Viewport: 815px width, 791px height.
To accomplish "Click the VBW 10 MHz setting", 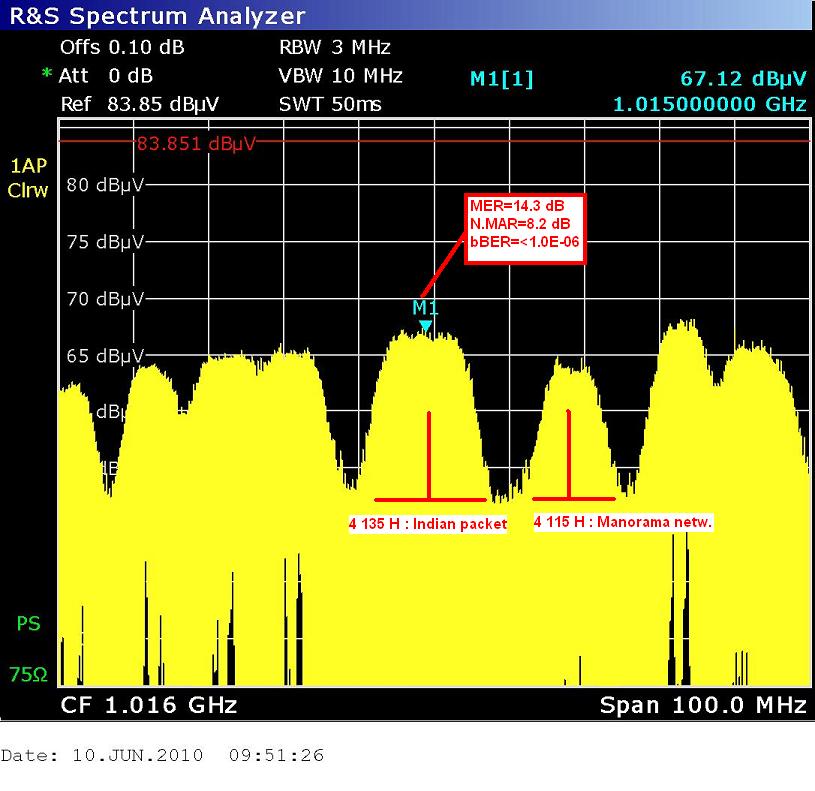I will coord(340,76).
